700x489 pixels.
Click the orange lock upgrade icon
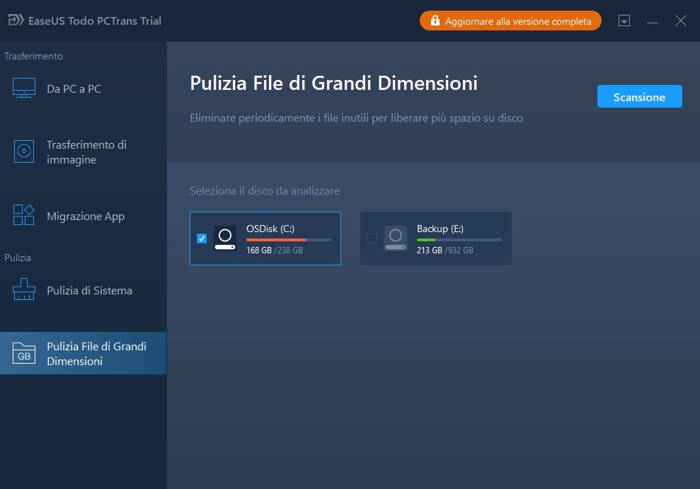pyautogui.click(x=433, y=21)
